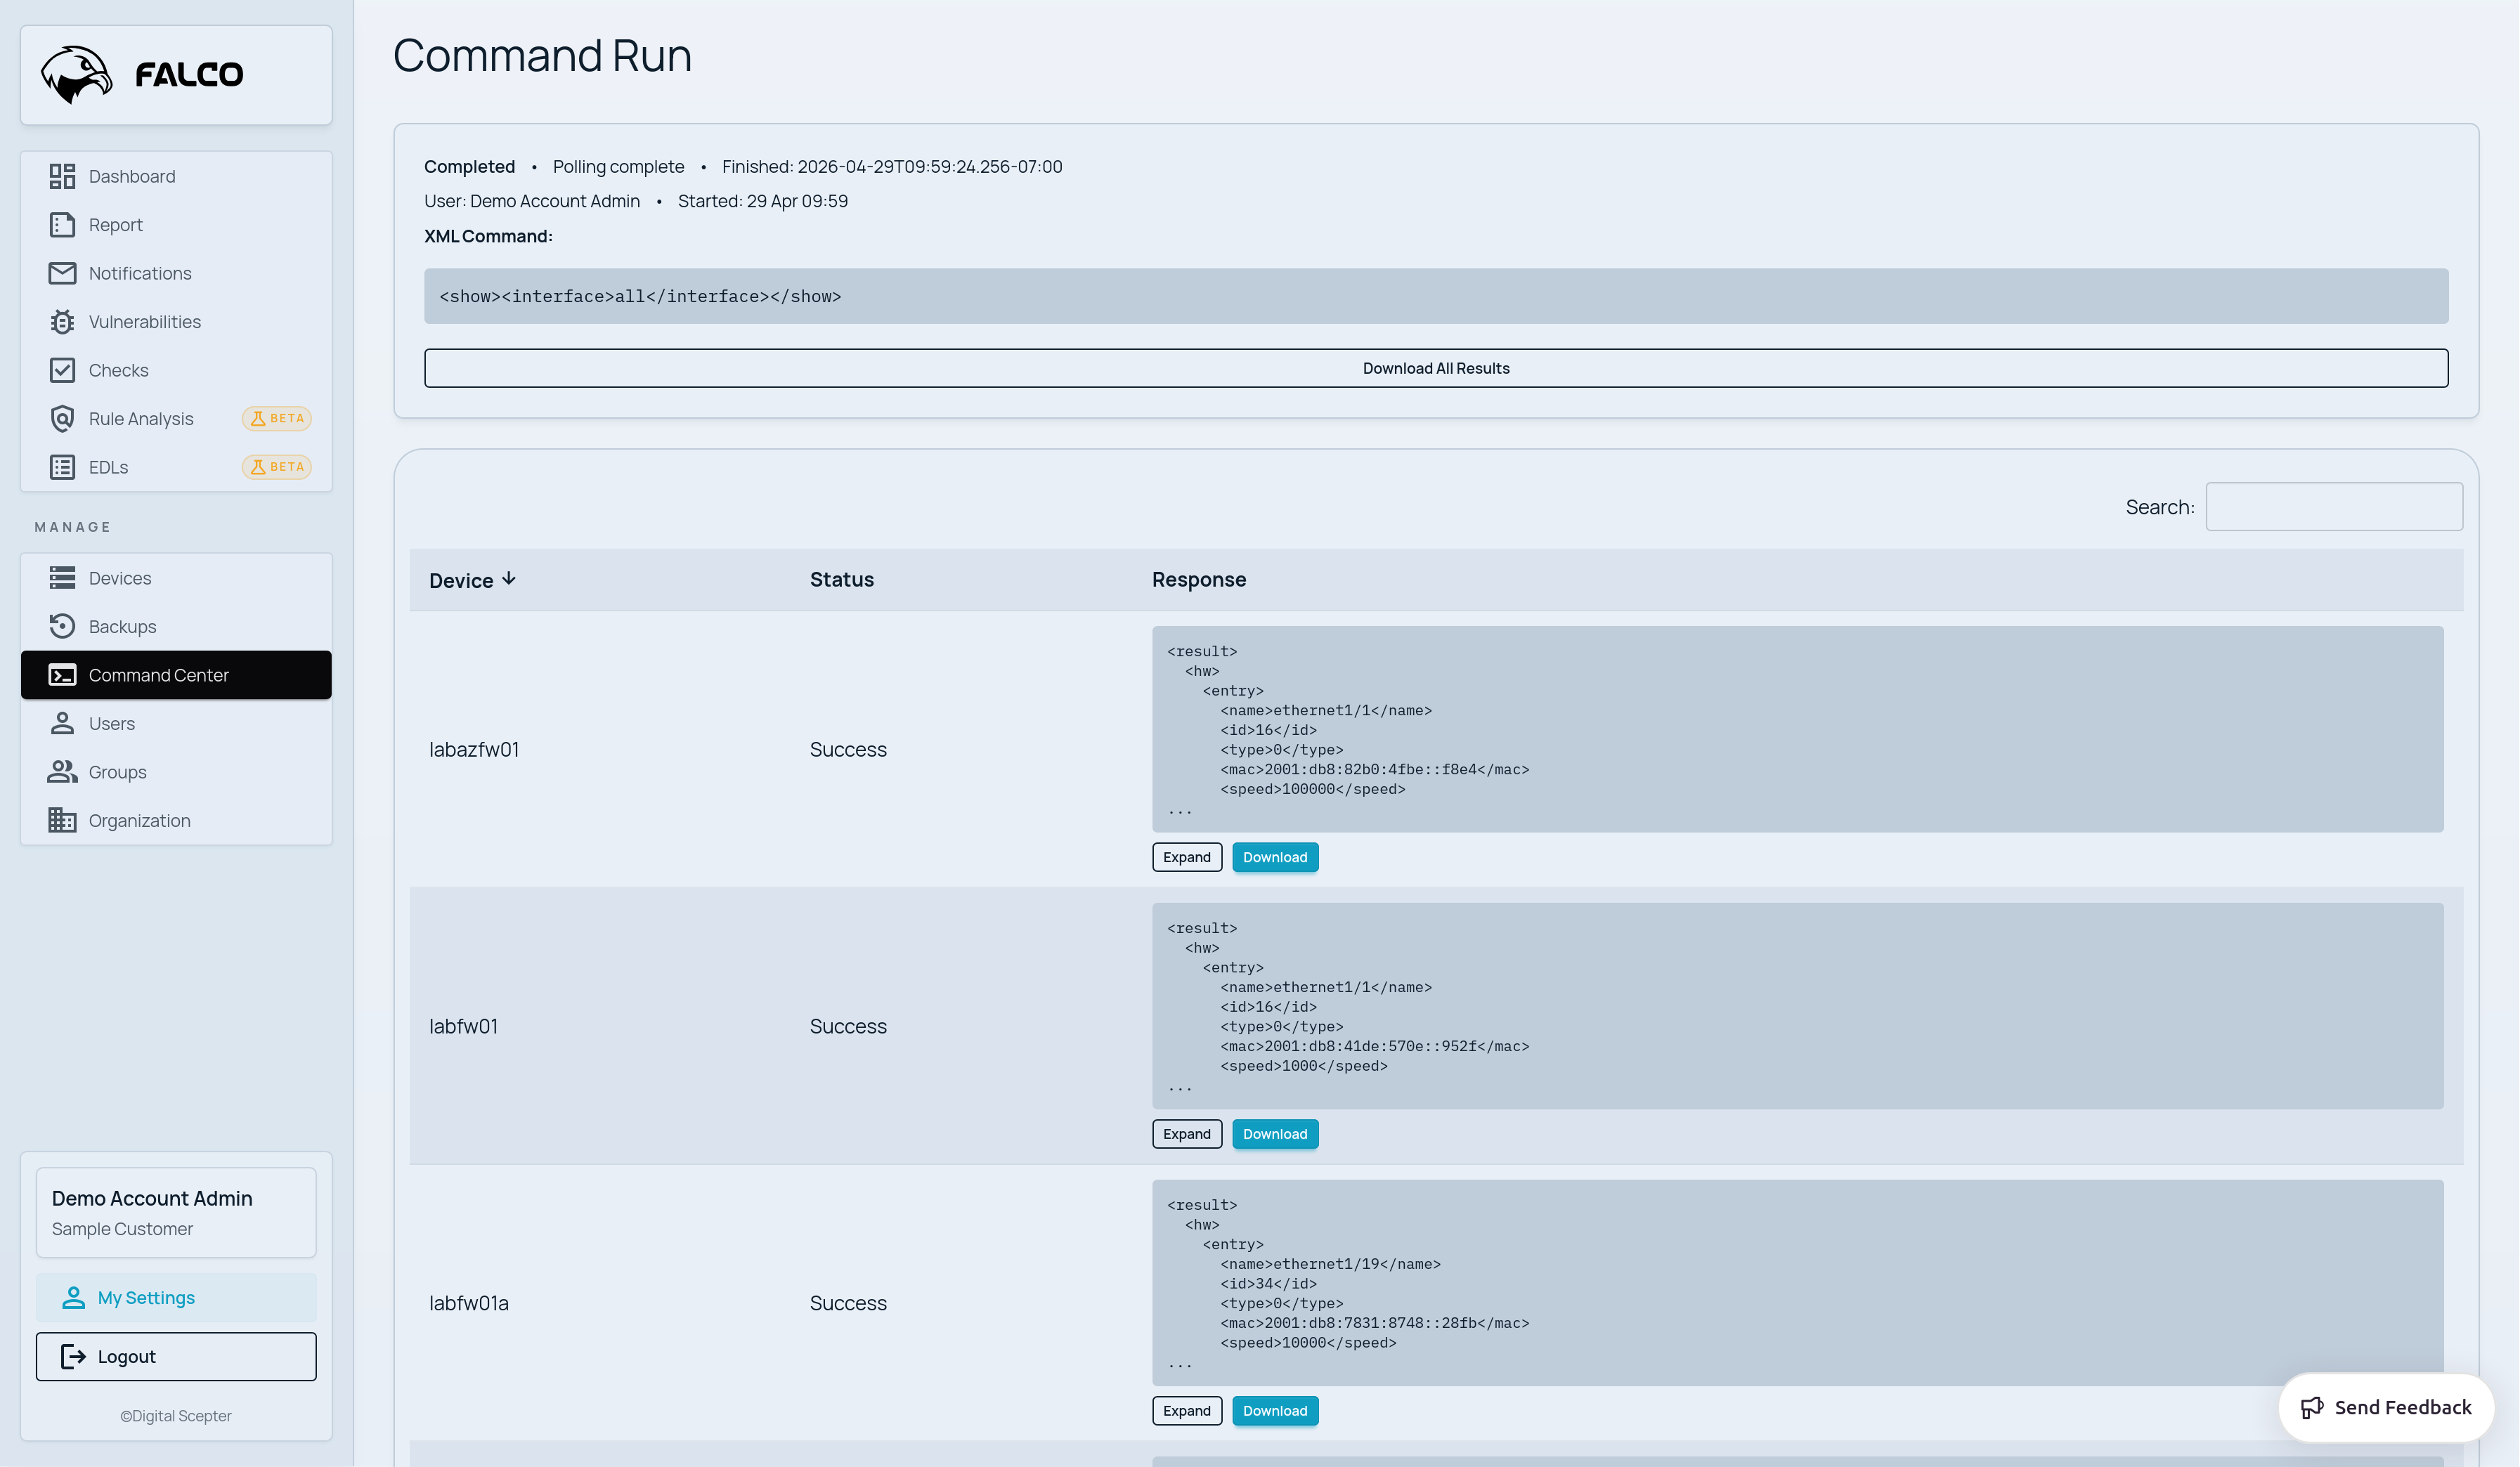The height and width of the screenshot is (1467, 2520).
Task: Click the Backups restore clock icon
Action: pyautogui.click(x=62, y=627)
